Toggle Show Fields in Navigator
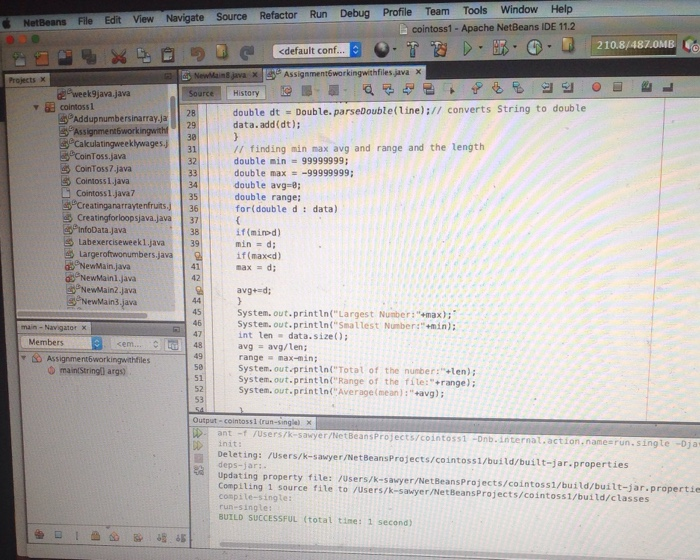Screen dimensions: 700x560 pyautogui.click(x=58, y=535)
